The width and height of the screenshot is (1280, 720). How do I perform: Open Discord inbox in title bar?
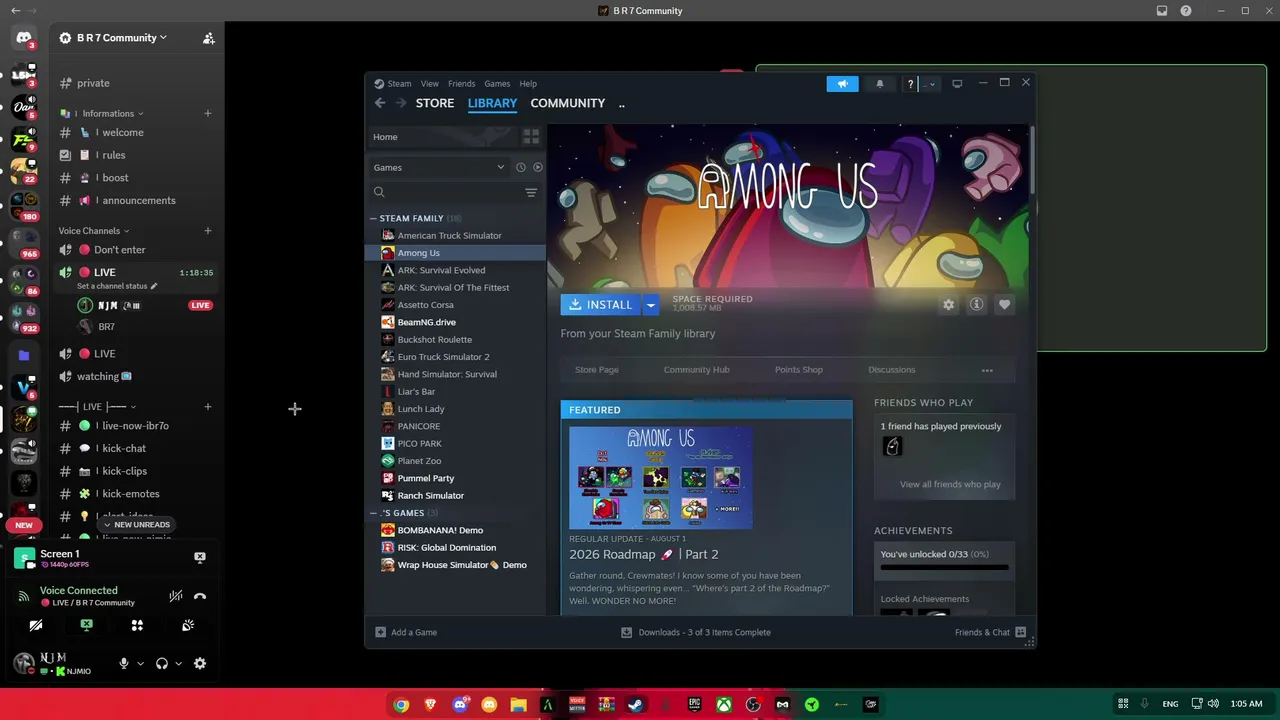click(1162, 11)
